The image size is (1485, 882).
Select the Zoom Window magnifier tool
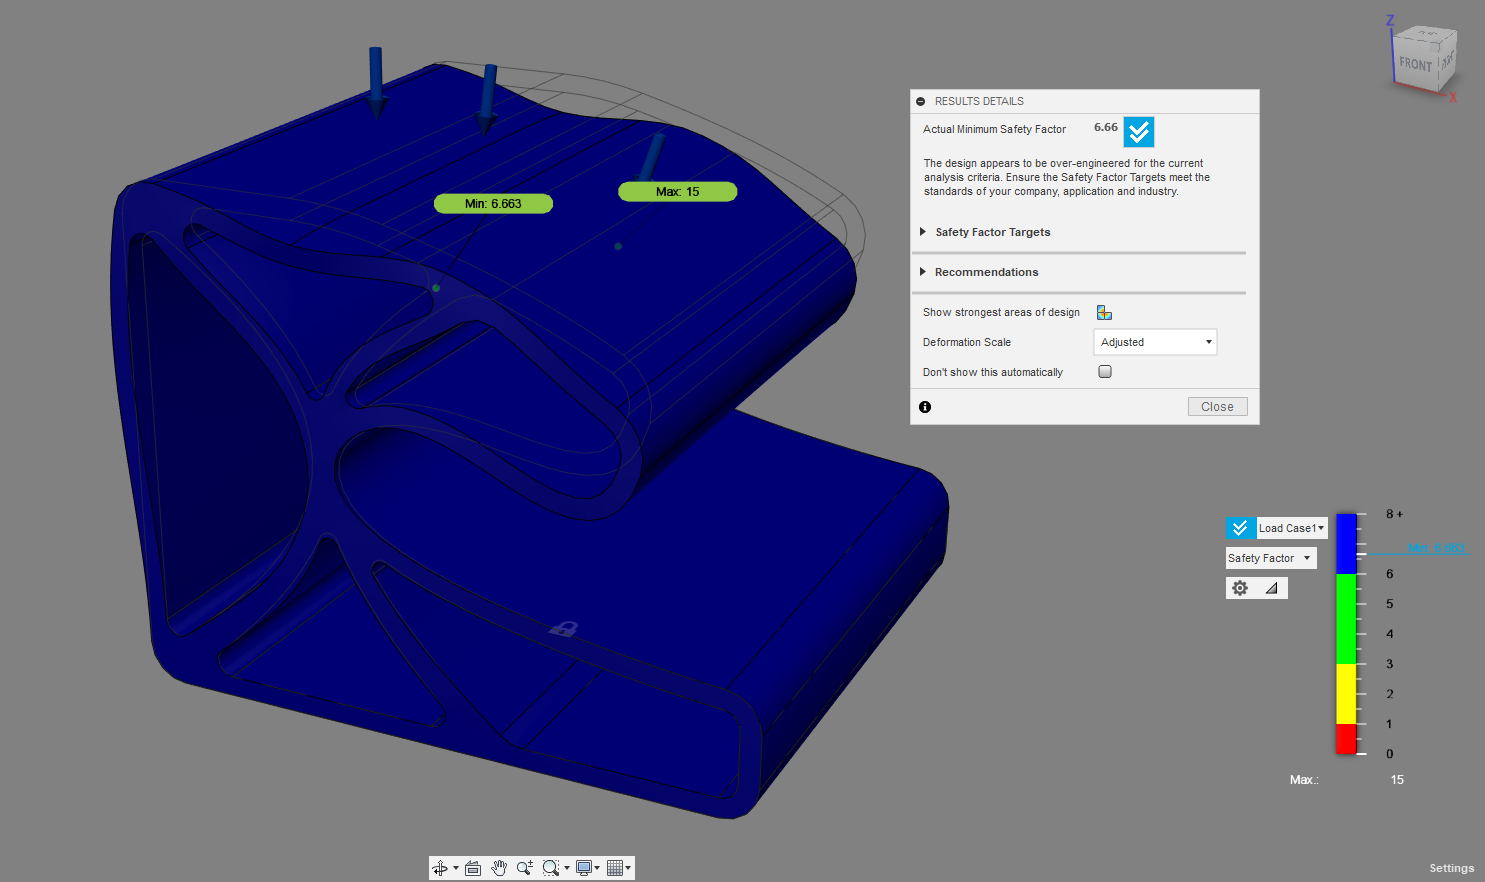click(550, 868)
